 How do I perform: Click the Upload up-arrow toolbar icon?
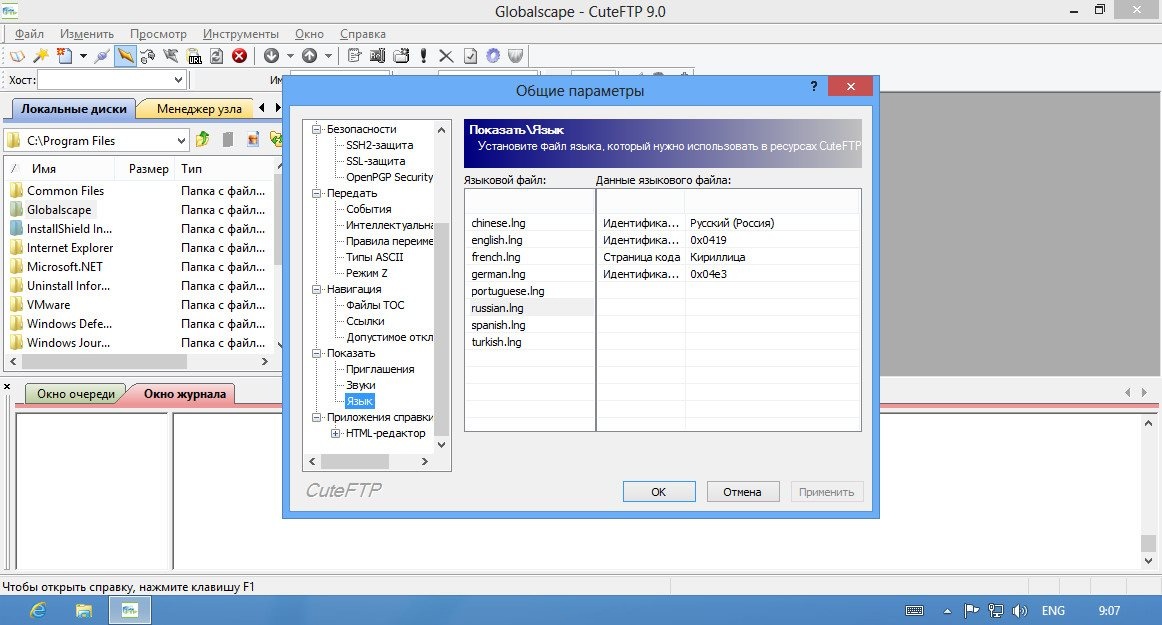(310, 56)
